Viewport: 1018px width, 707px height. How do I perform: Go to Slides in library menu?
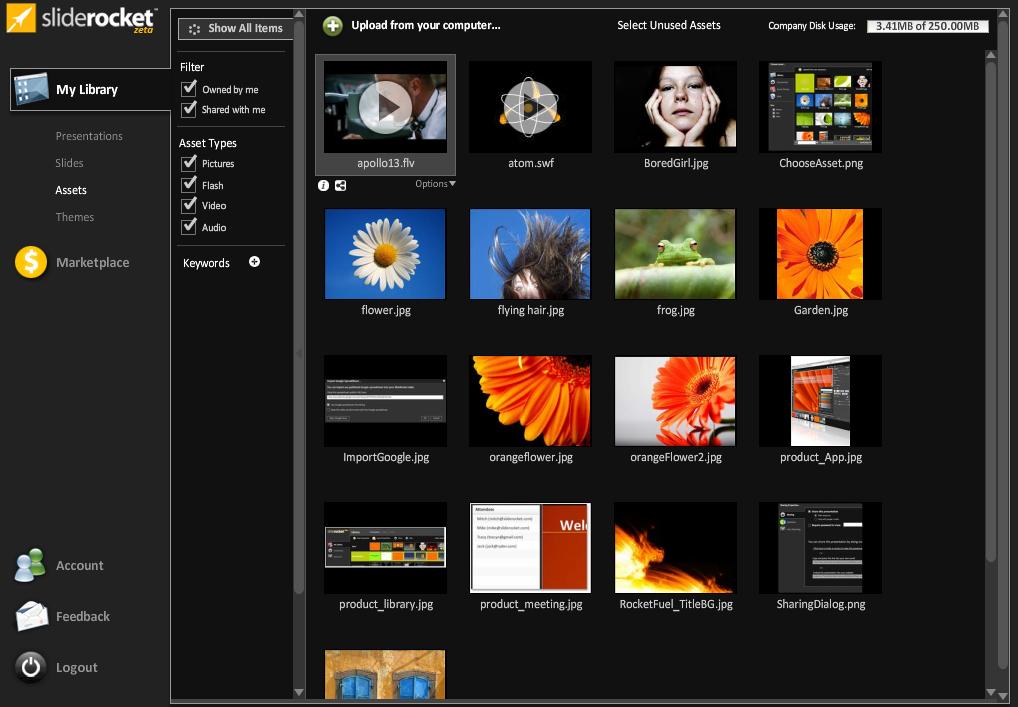(x=69, y=163)
